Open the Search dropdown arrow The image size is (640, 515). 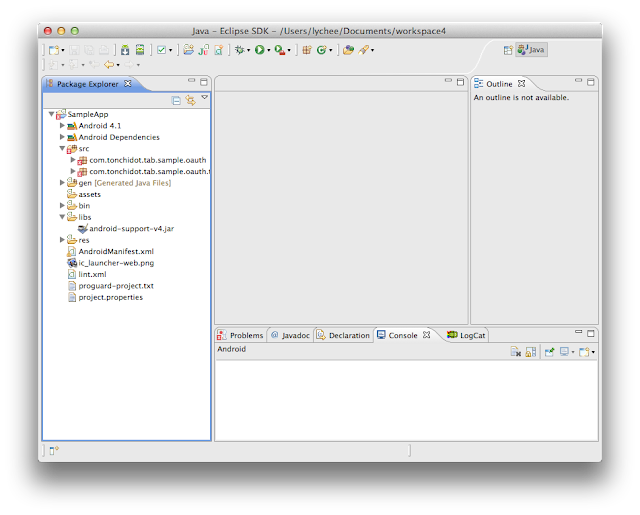372,51
